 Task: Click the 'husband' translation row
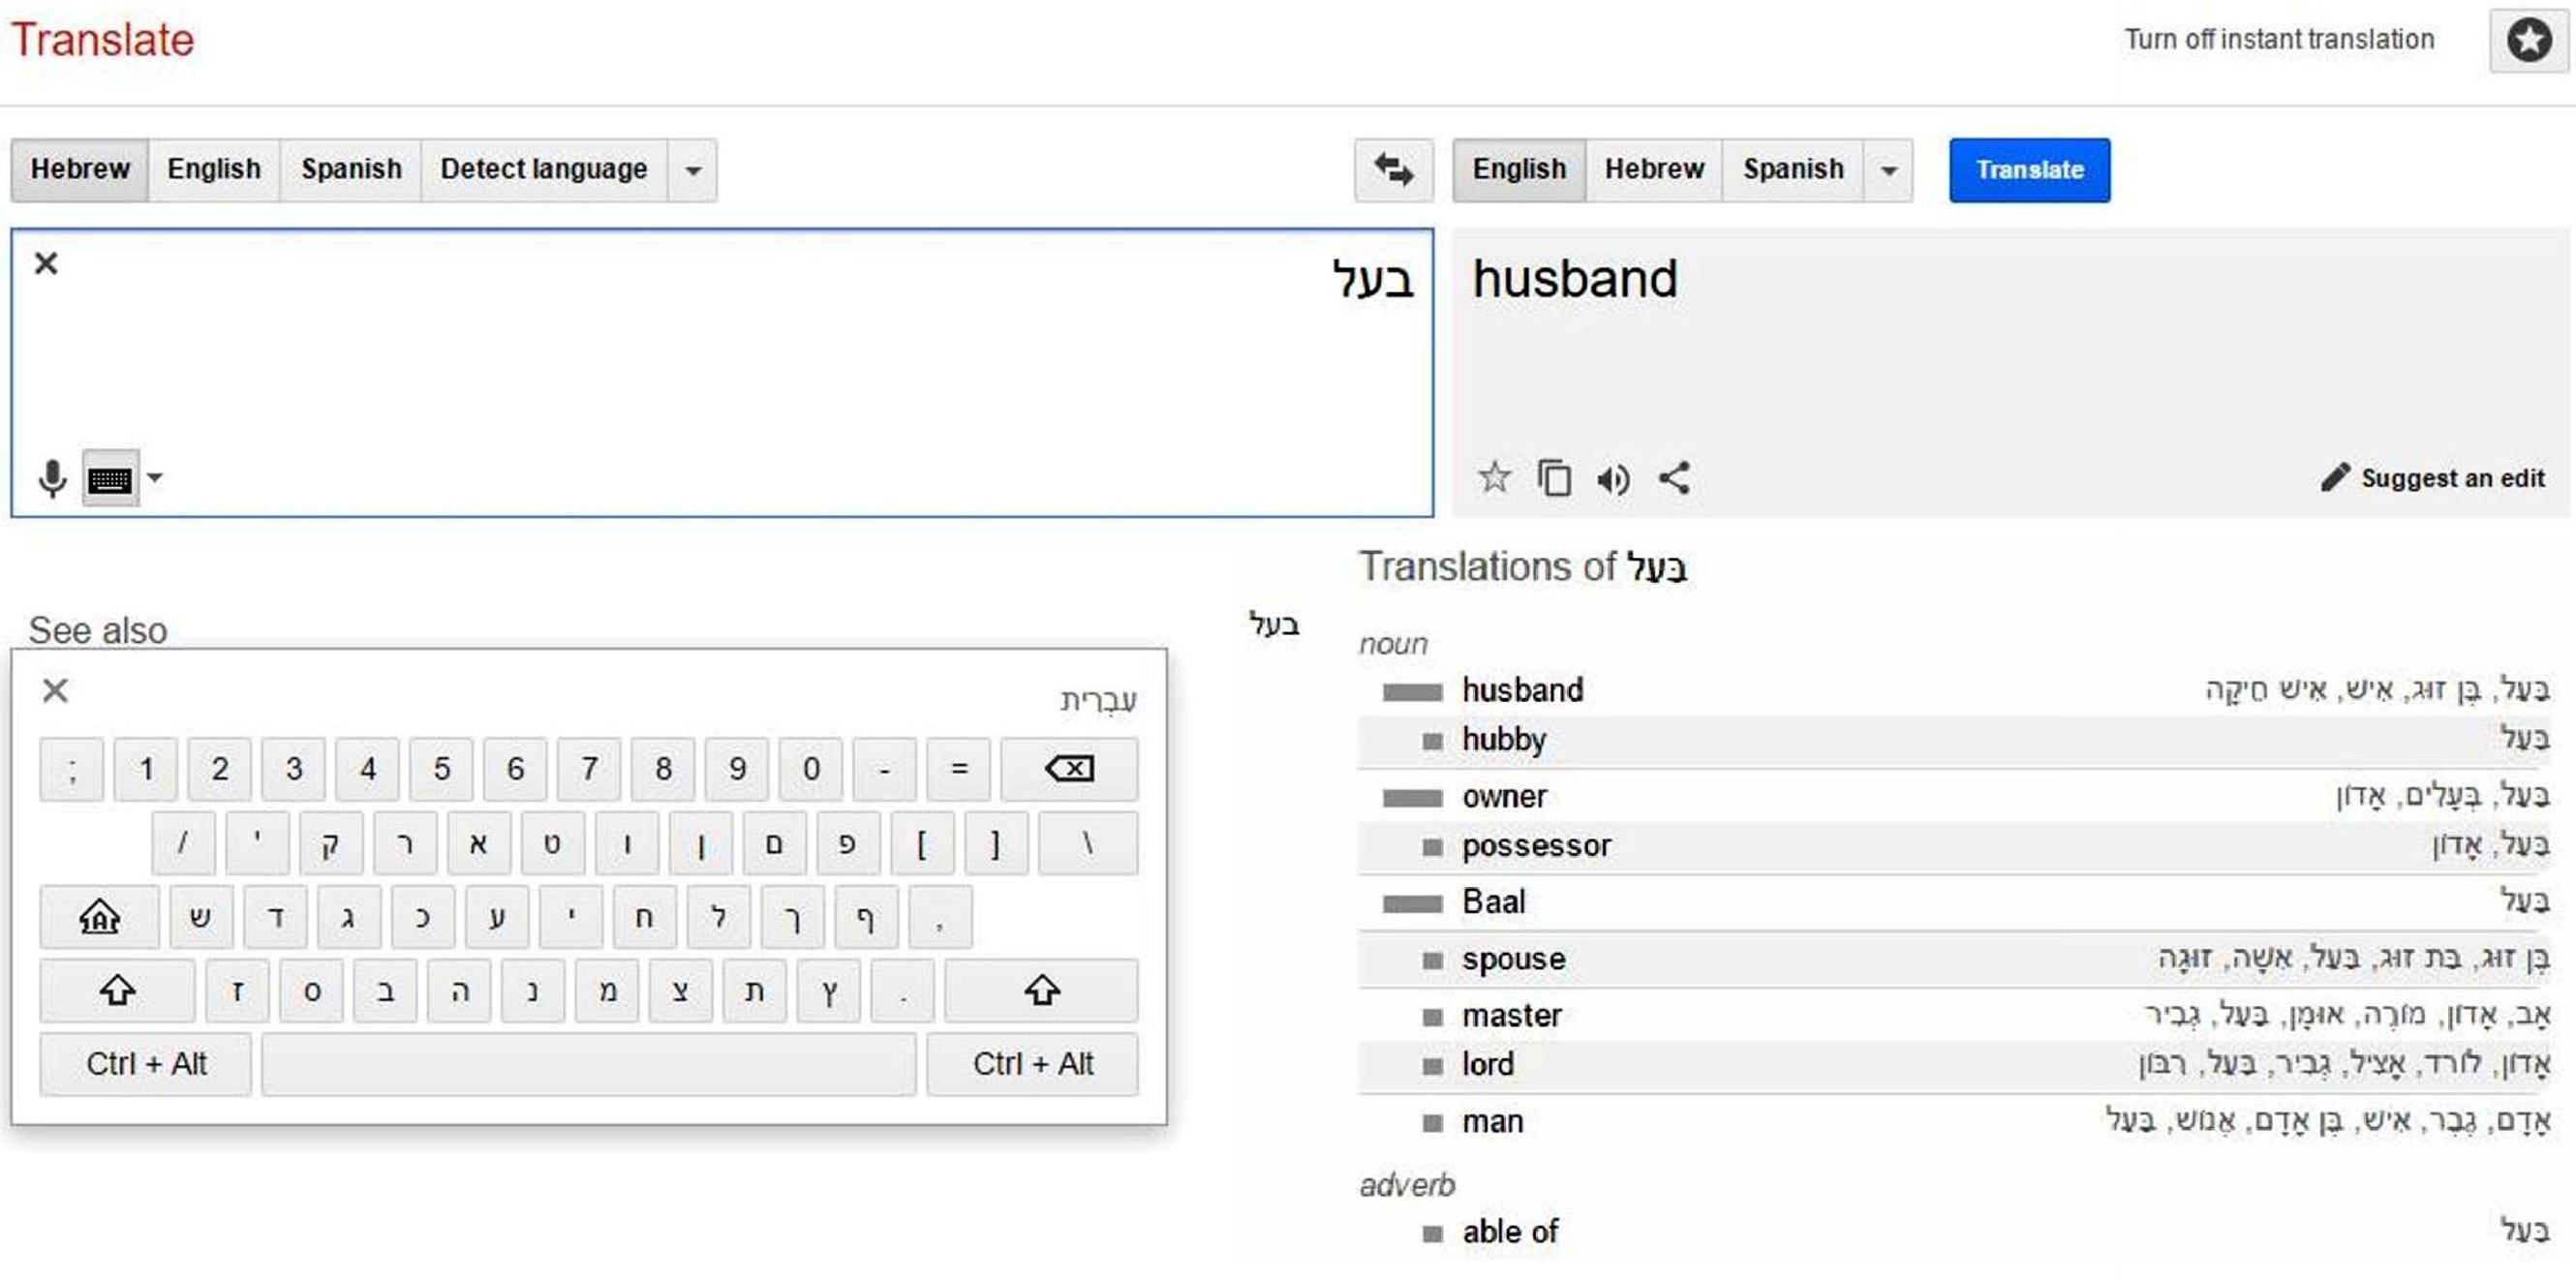coord(1954,690)
